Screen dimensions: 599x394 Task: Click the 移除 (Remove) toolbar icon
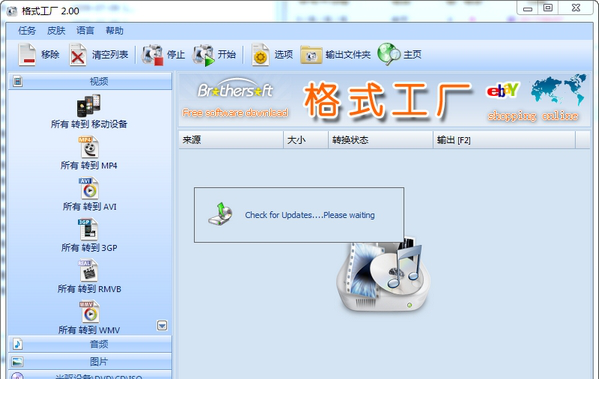pyautogui.click(x=27, y=55)
